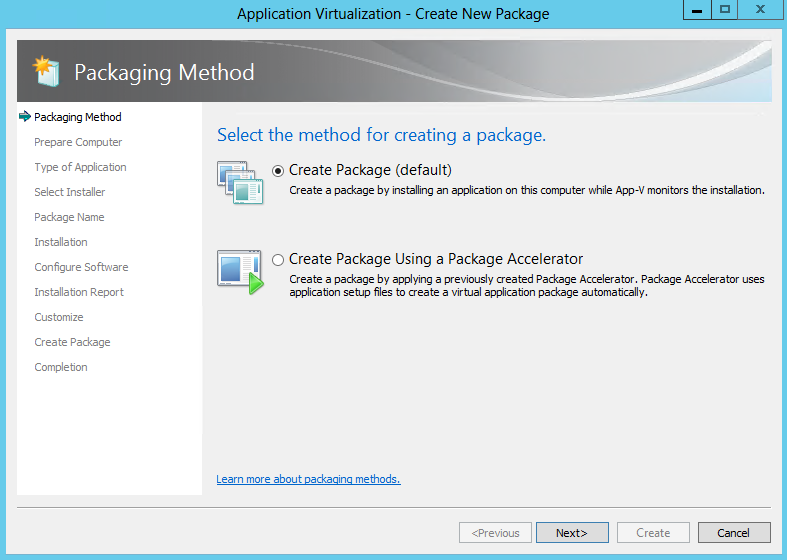Maximize the Create New Package window
The width and height of the screenshot is (787, 560).
point(725,10)
